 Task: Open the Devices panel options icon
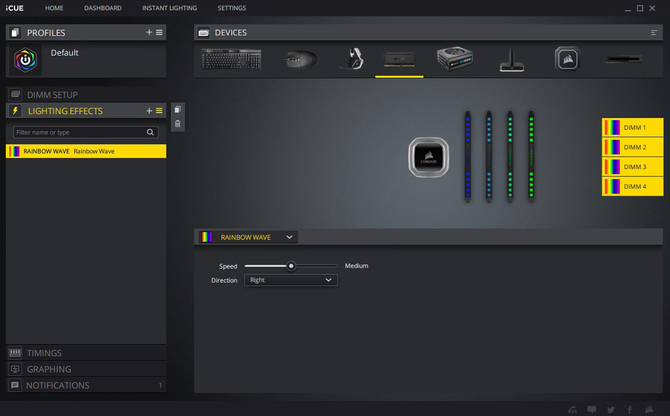[654, 32]
